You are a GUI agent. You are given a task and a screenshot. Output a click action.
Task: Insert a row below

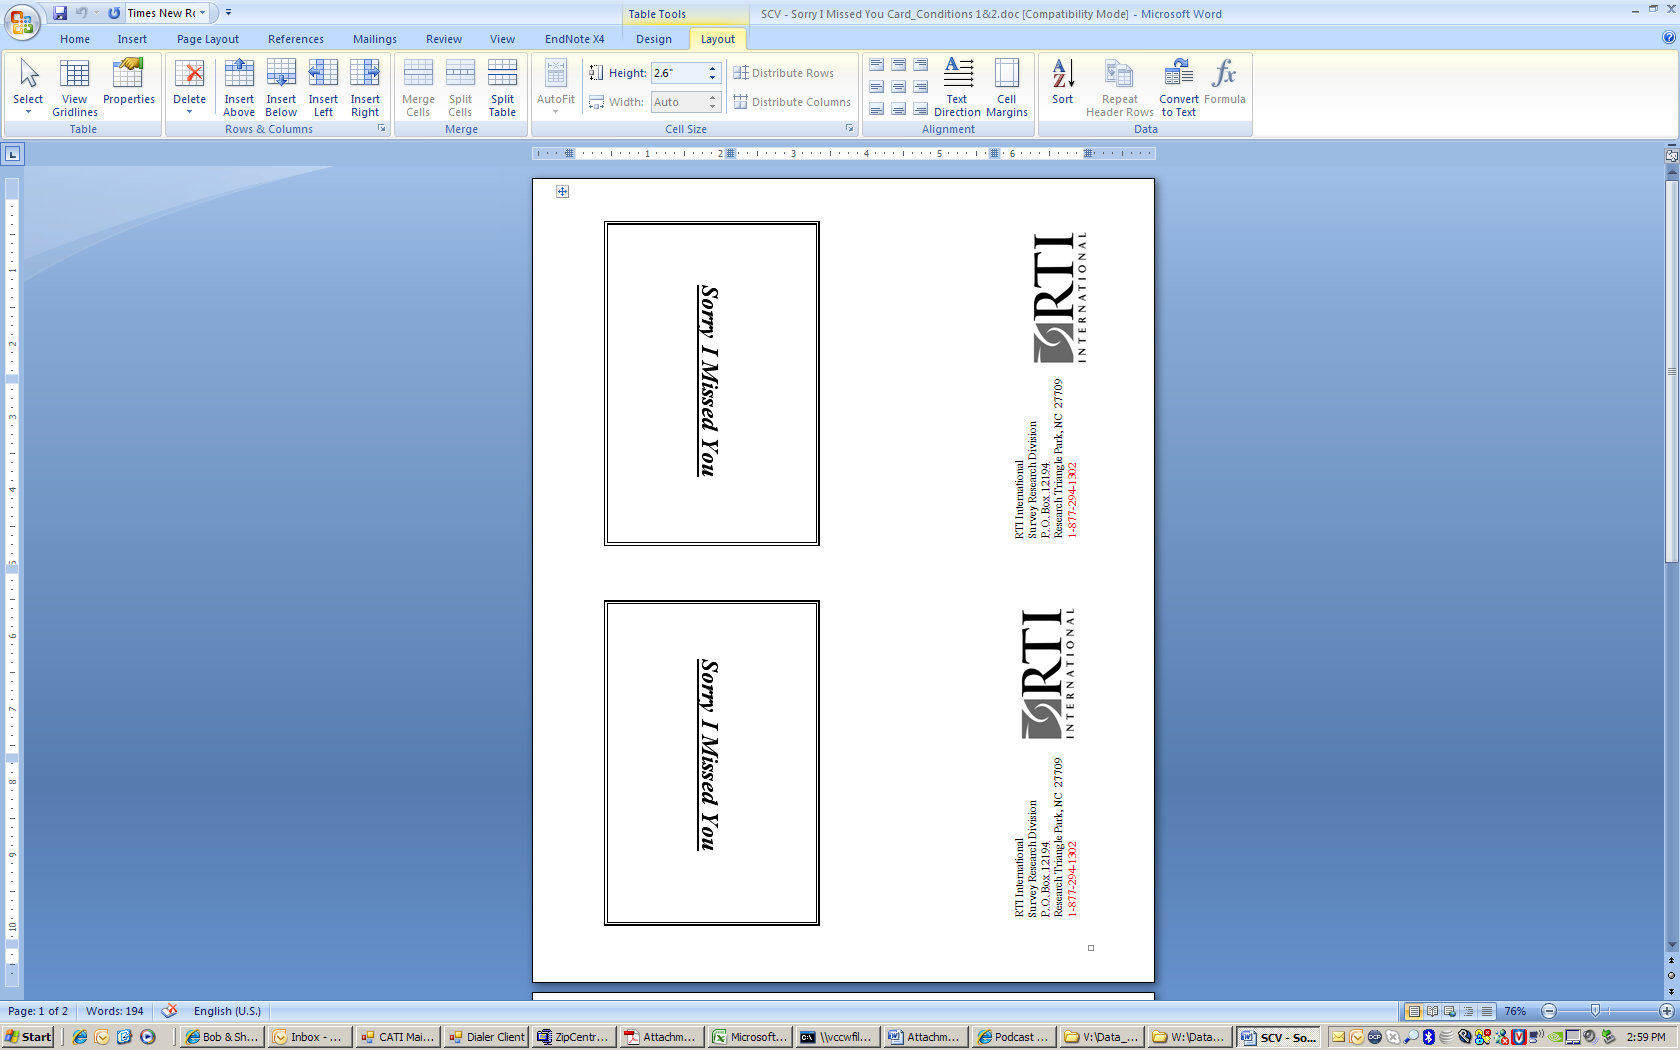point(281,88)
